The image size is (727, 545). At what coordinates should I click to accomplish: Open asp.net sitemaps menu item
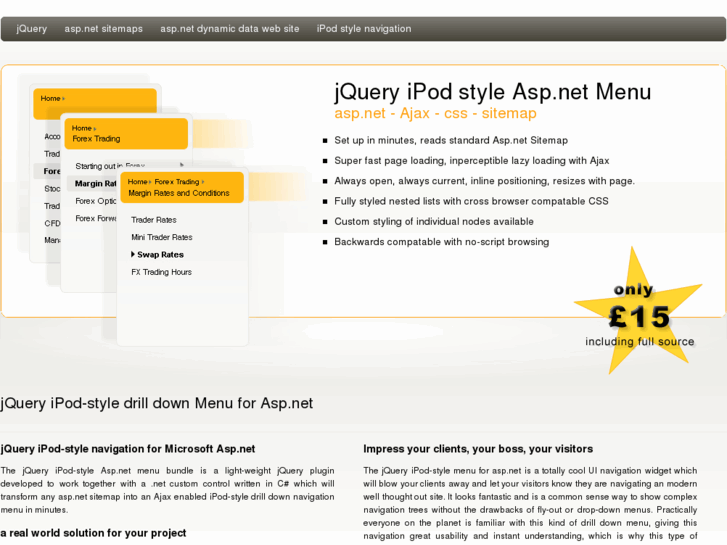click(x=103, y=29)
